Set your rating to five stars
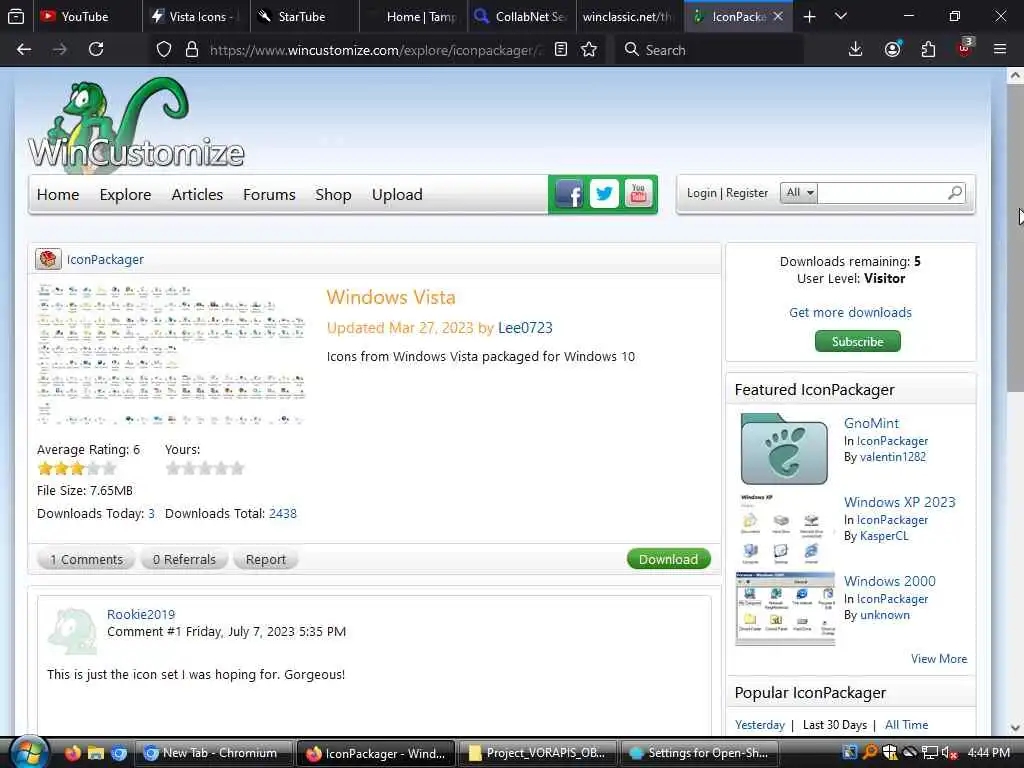Viewport: 1024px width, 768px height. click(237, 468)
